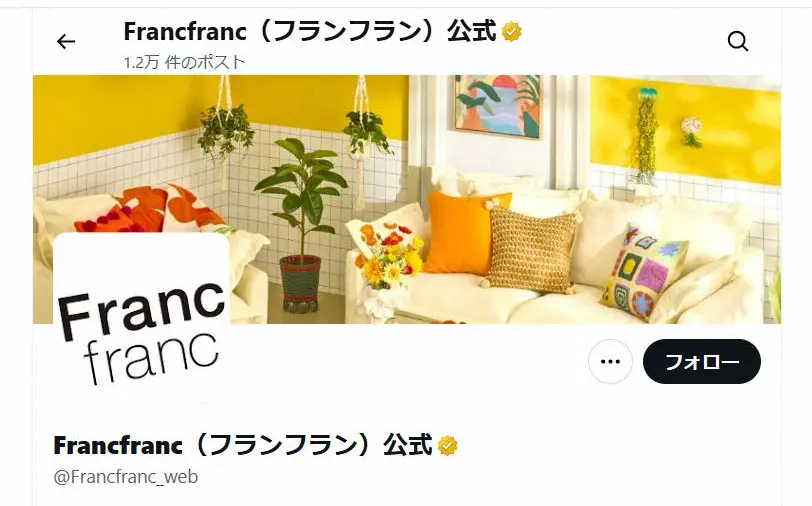Go back using the left arrow
Viewport: 812px width, 506px height.
tap(66, 41)
